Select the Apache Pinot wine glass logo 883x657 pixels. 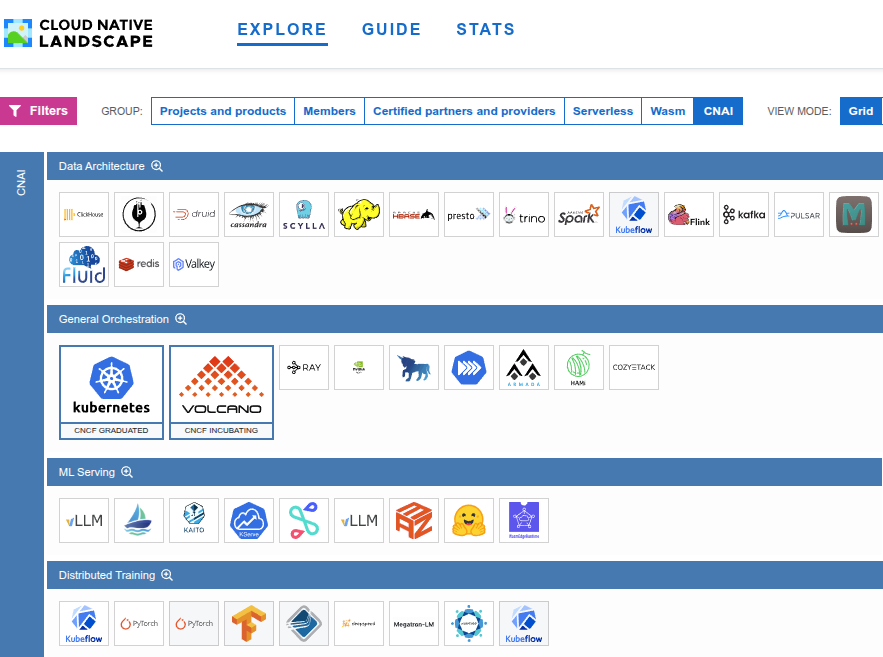[x=139, y=214]
